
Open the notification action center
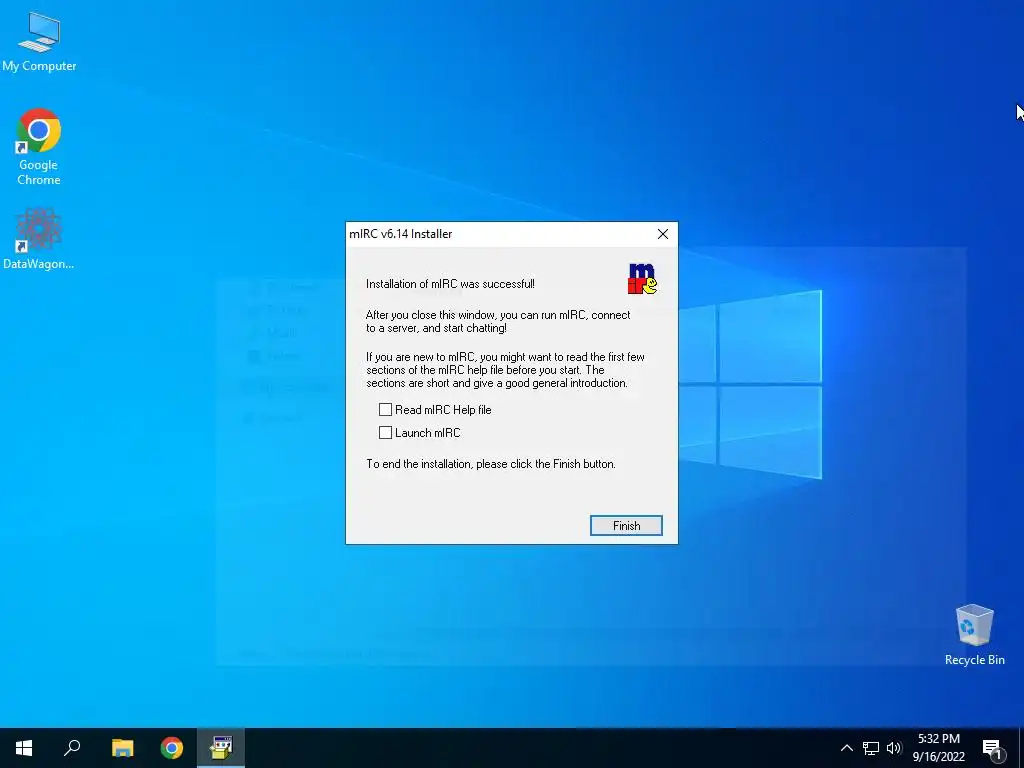point(992,748)
